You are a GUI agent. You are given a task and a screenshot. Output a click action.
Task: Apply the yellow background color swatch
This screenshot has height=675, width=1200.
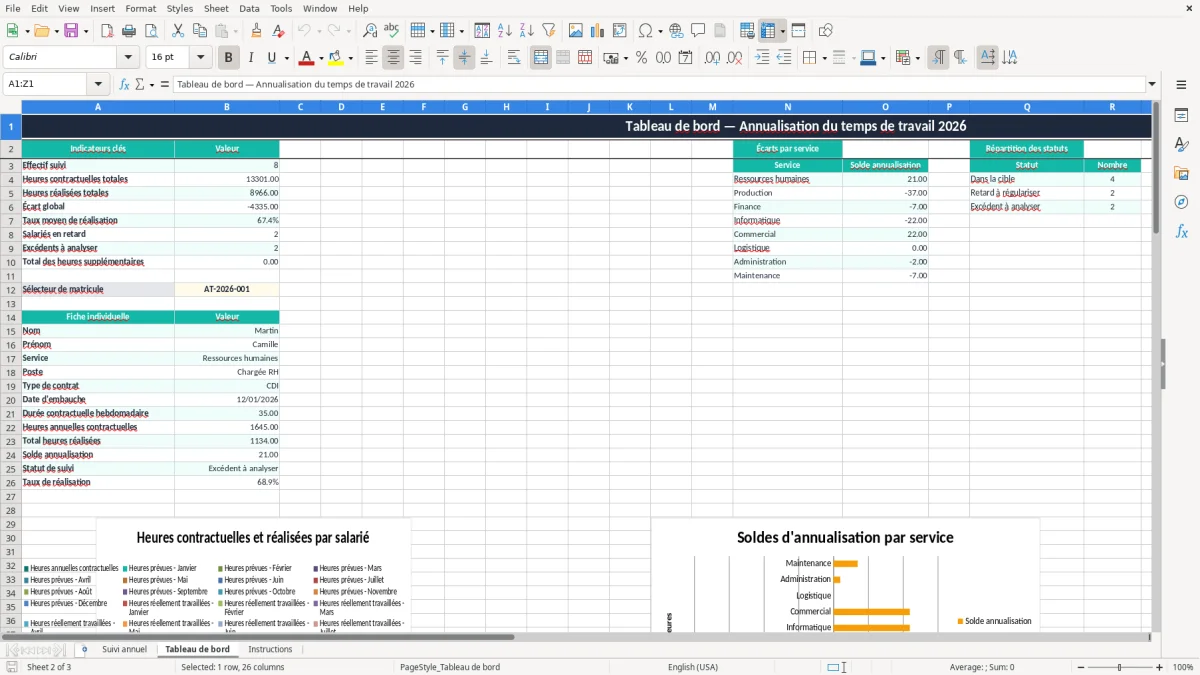tap(336, 58)
